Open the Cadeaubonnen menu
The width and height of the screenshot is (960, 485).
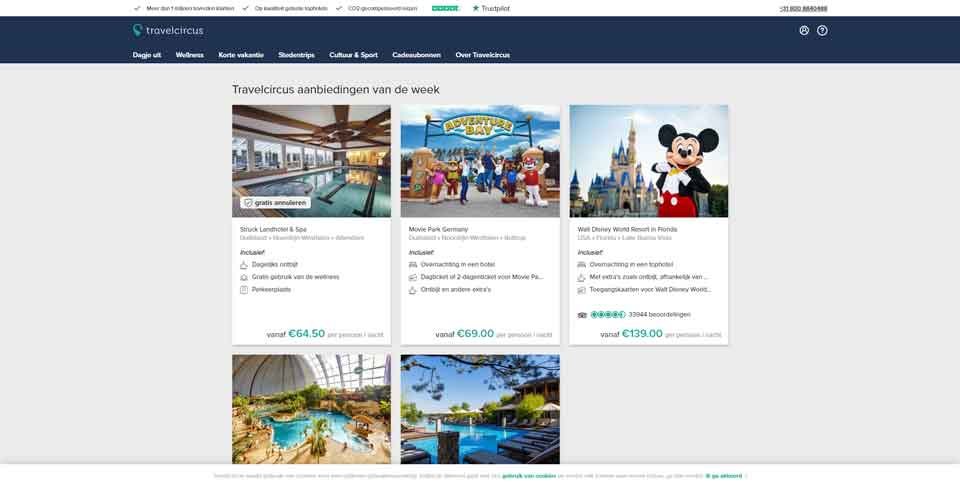pos(416,55)
